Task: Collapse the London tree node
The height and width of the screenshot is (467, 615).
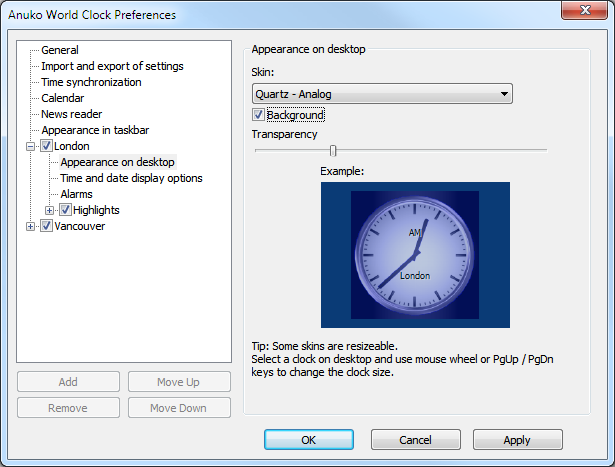Action: (31, 146)
